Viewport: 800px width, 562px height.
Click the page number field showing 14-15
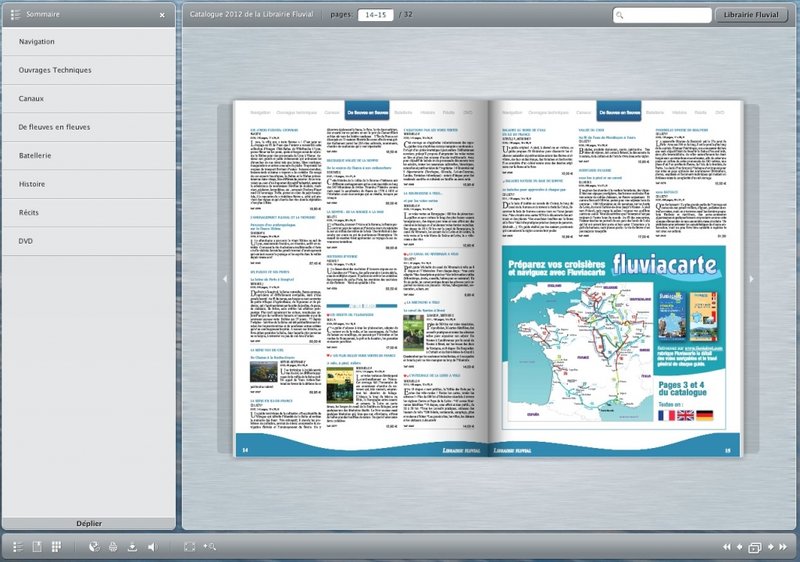[375, 15]
